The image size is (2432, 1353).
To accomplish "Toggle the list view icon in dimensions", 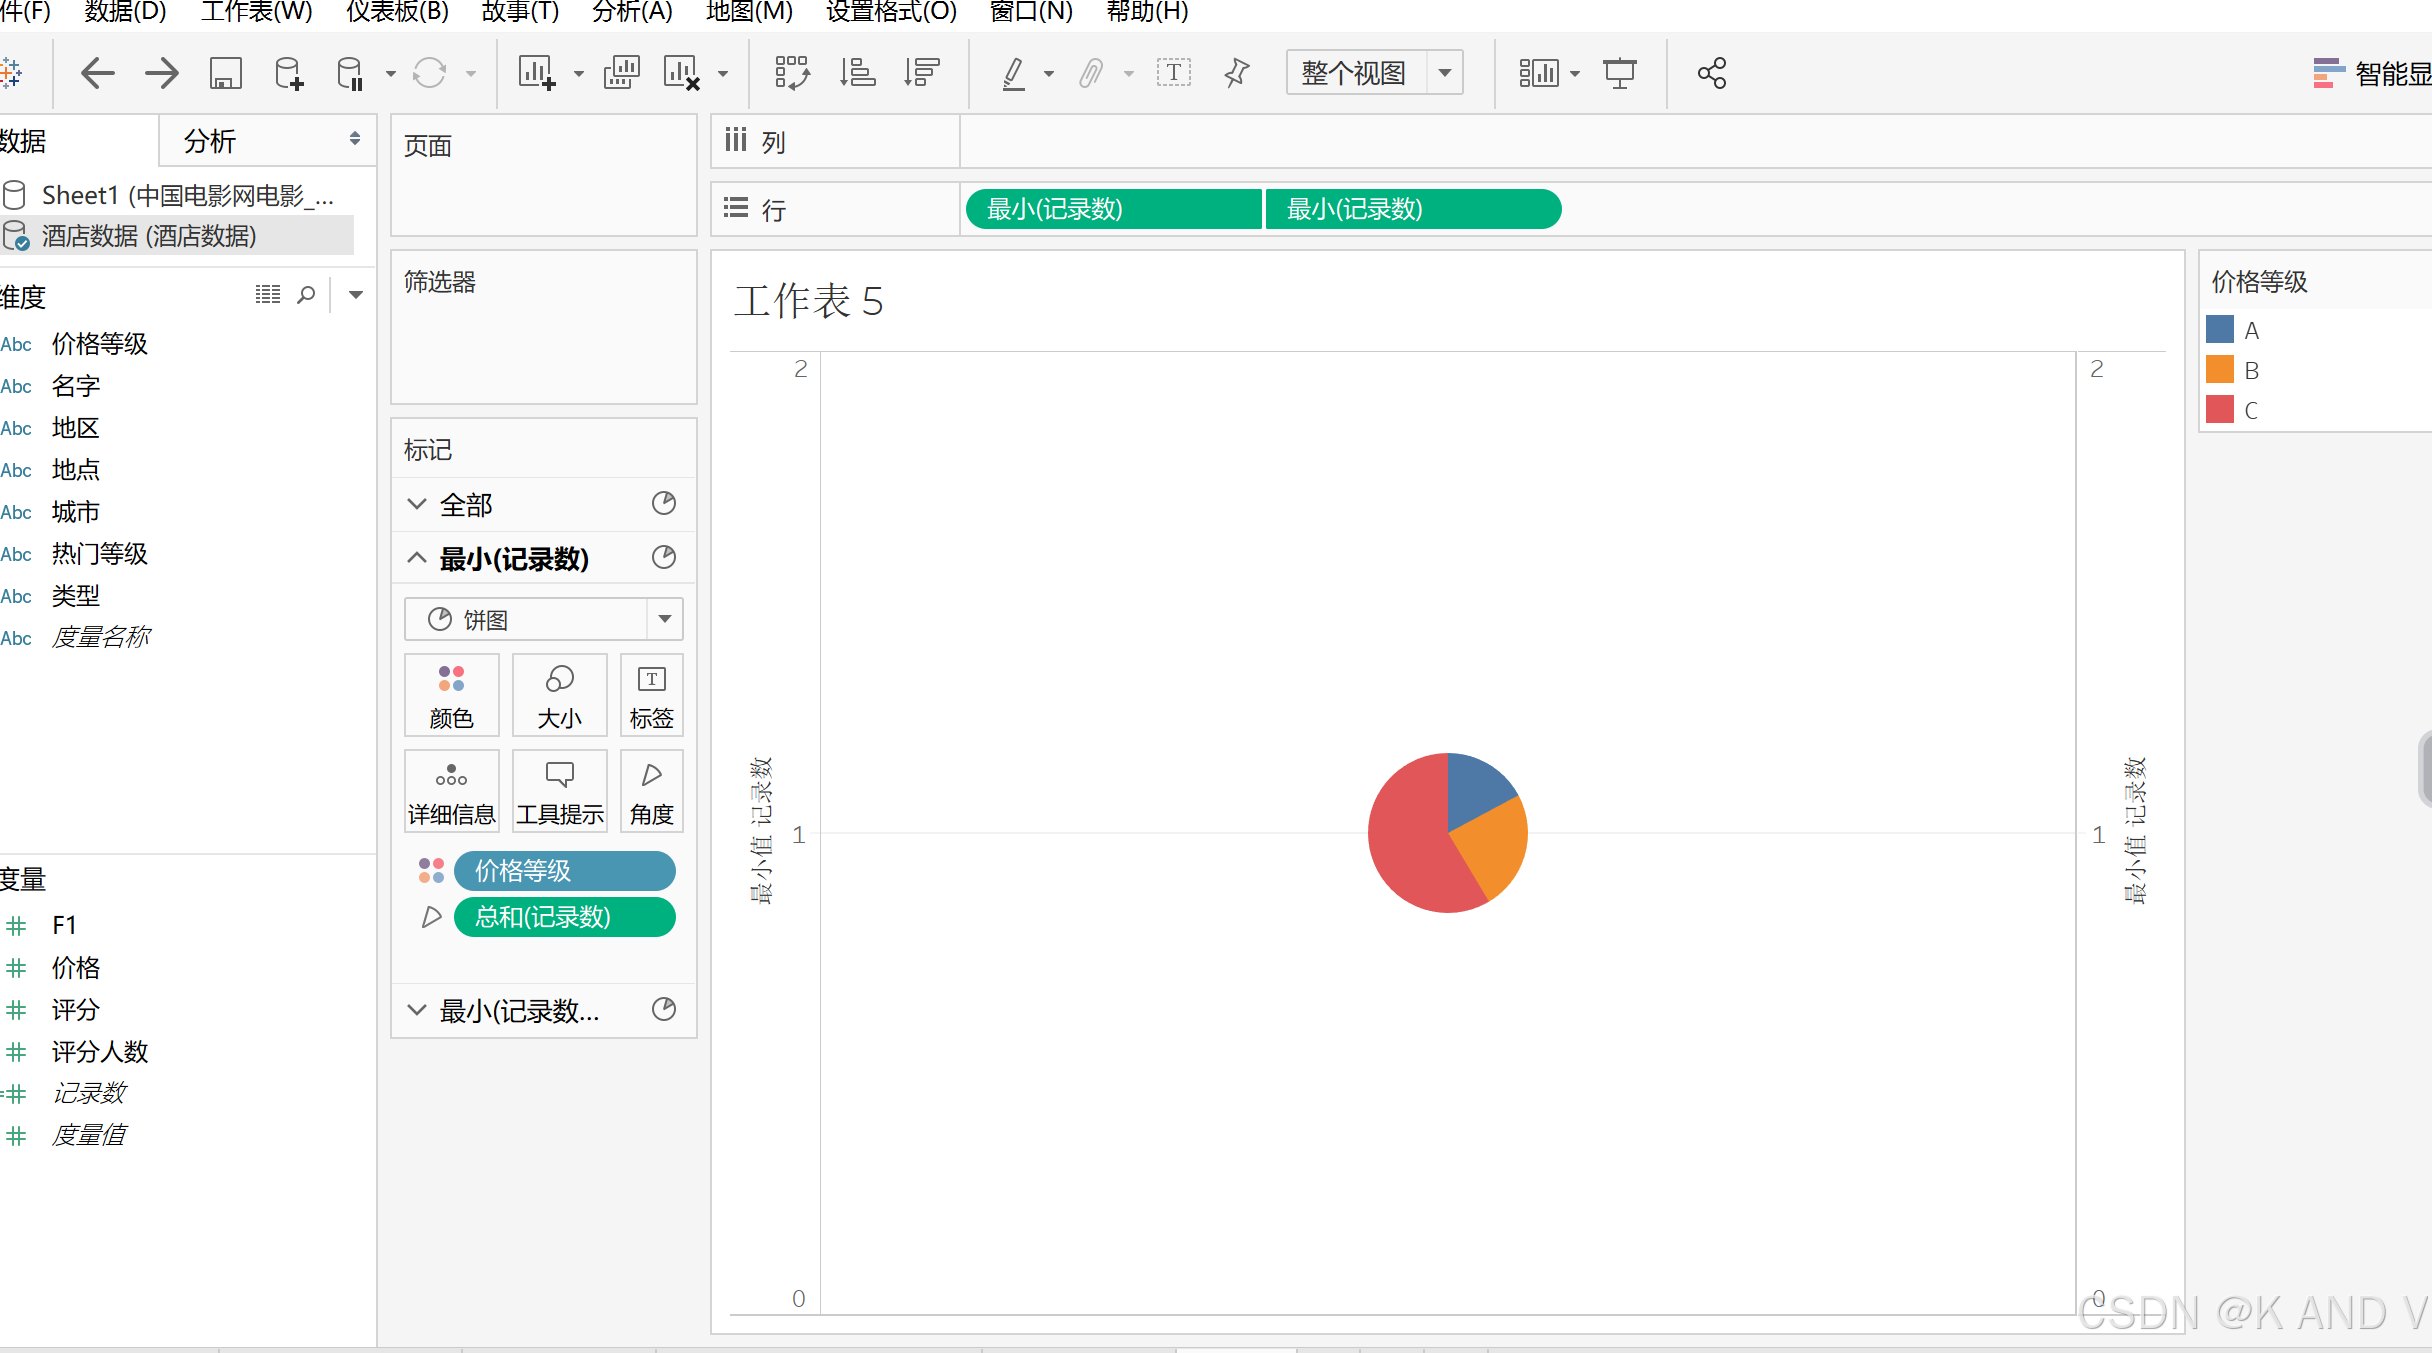I will click(x=267, y=295).
